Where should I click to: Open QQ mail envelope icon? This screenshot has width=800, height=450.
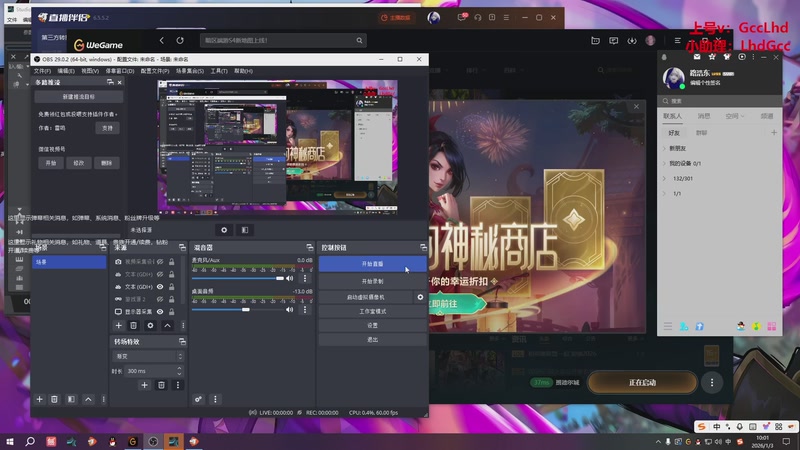pyautogui.click(x=697, y=57)
